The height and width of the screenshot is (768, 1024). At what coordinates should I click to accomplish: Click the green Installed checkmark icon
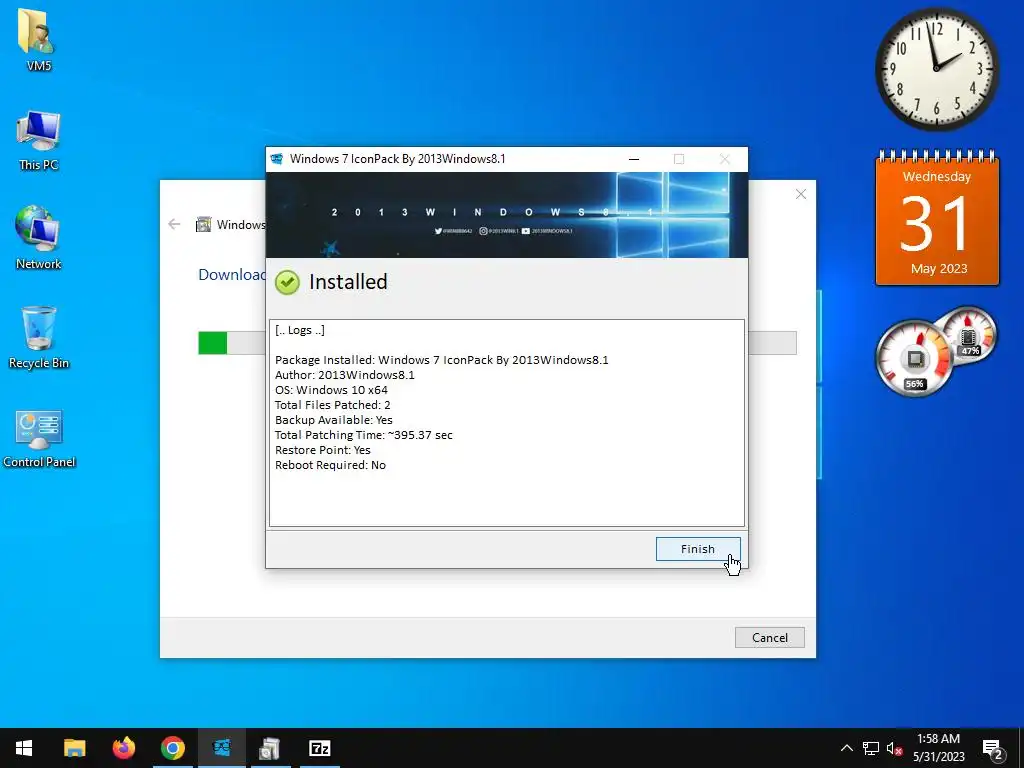pyautogui.click(x=287, y=282)
